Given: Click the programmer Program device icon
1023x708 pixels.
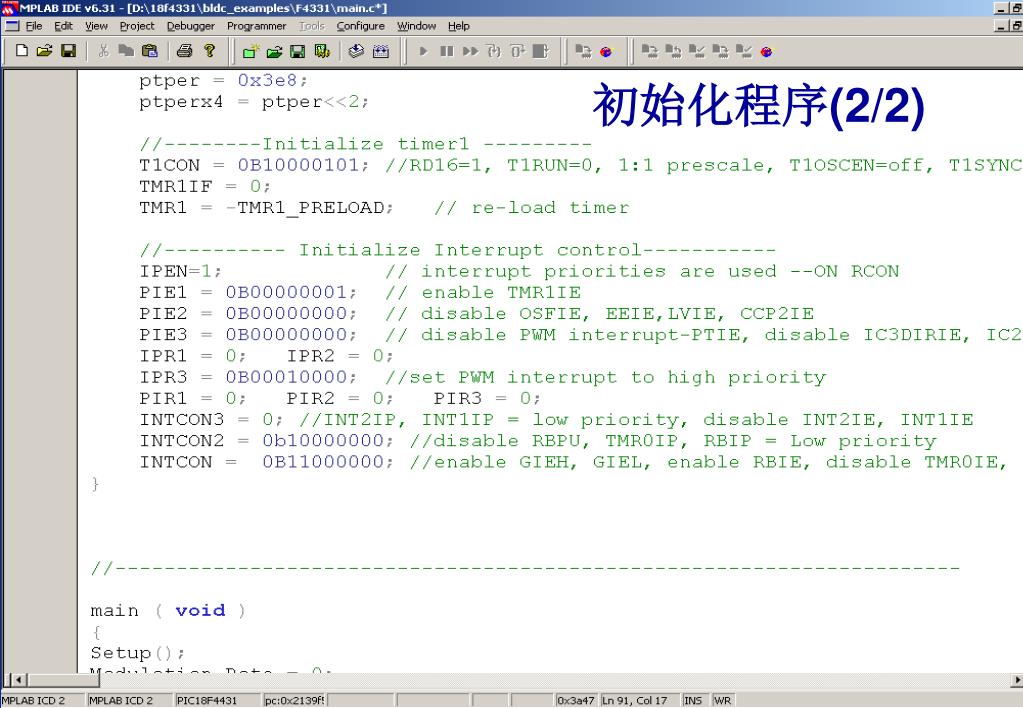Looking at the screenshot, I should click(x=650, y=52).
